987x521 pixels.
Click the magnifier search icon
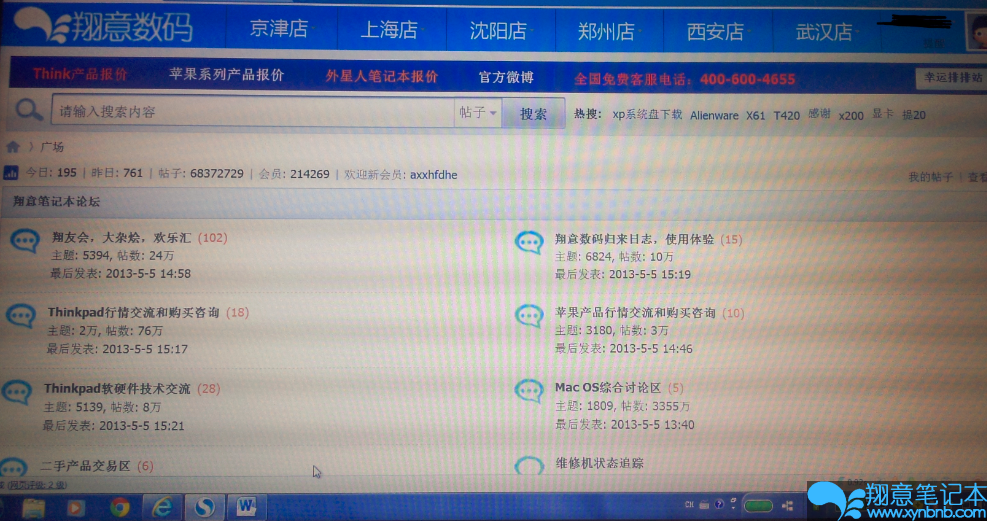coord(28,111)
